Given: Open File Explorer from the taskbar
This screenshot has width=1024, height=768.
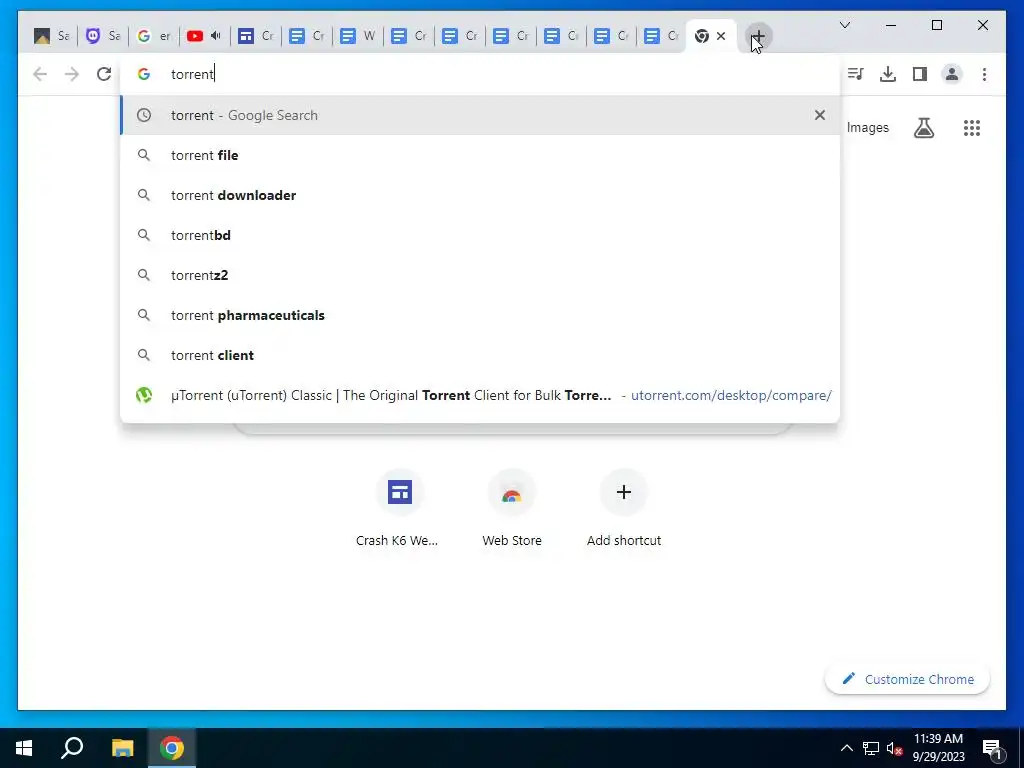Looking at the screenshot, I should point(122,748).
